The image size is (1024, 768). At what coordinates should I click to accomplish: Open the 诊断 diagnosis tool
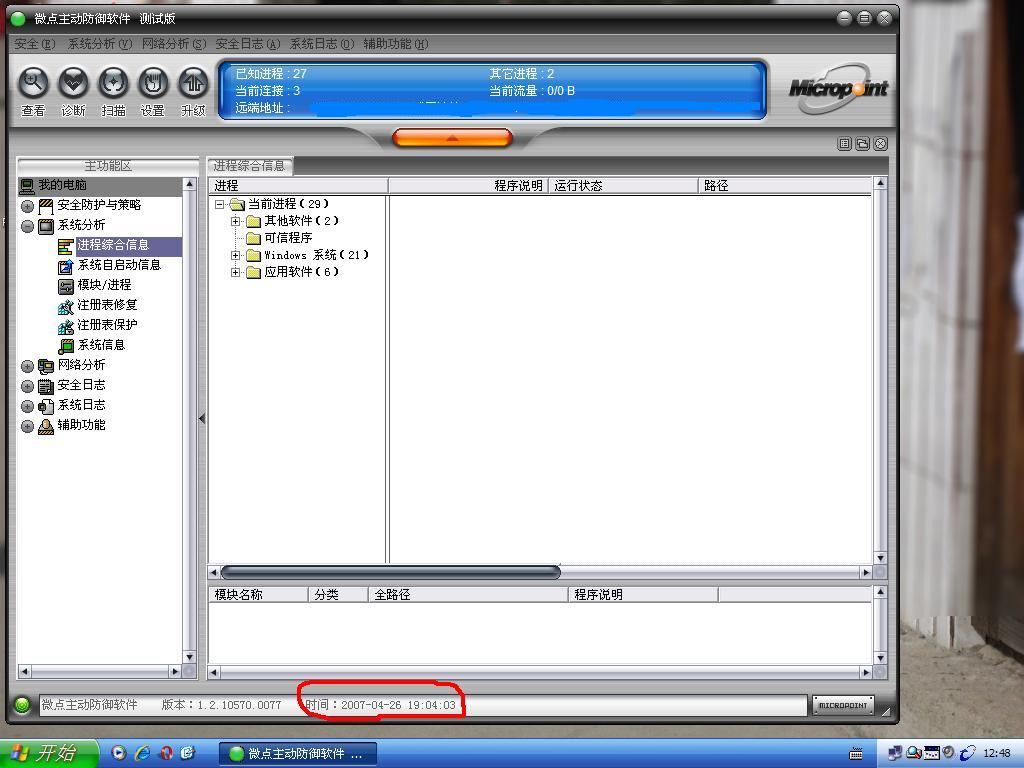pyautogui.click(x=73, y=84)
